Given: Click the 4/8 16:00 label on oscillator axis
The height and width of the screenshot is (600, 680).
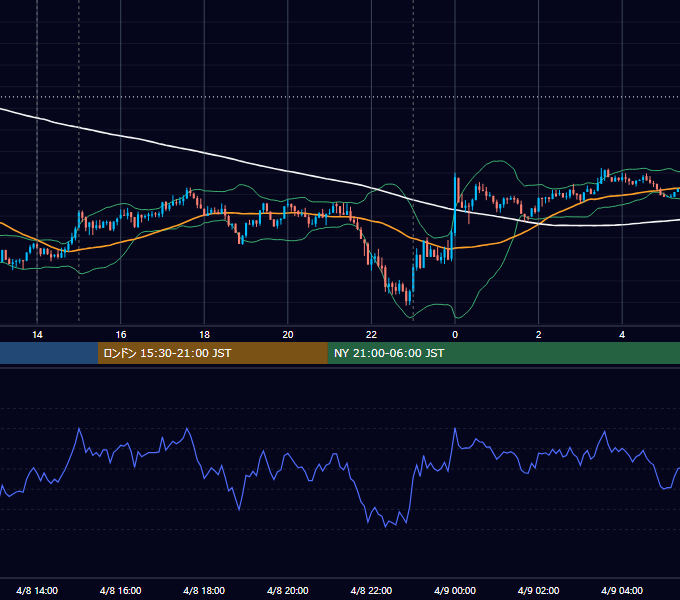Looking at the screenshot, I should 121,590.
